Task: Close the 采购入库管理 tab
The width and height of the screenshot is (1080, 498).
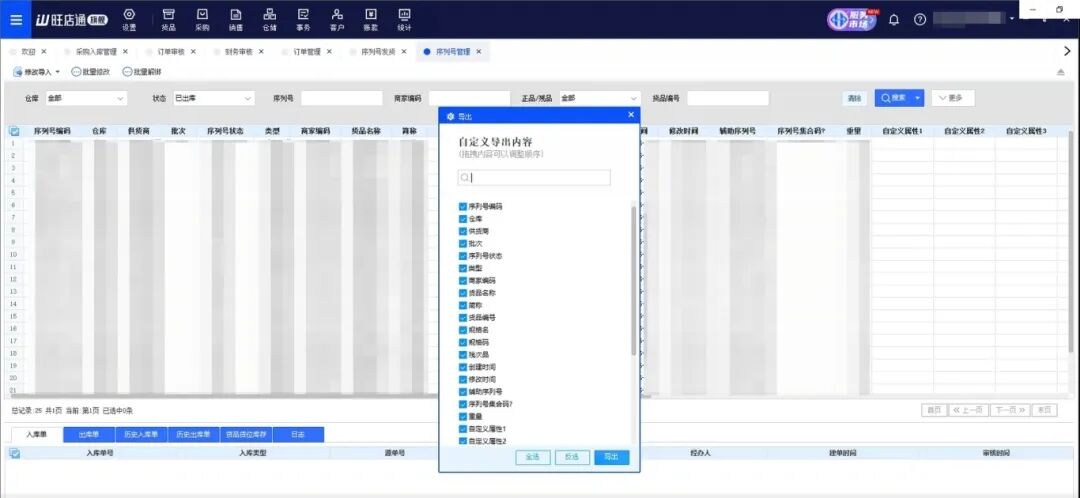Action: pos(125,52)
